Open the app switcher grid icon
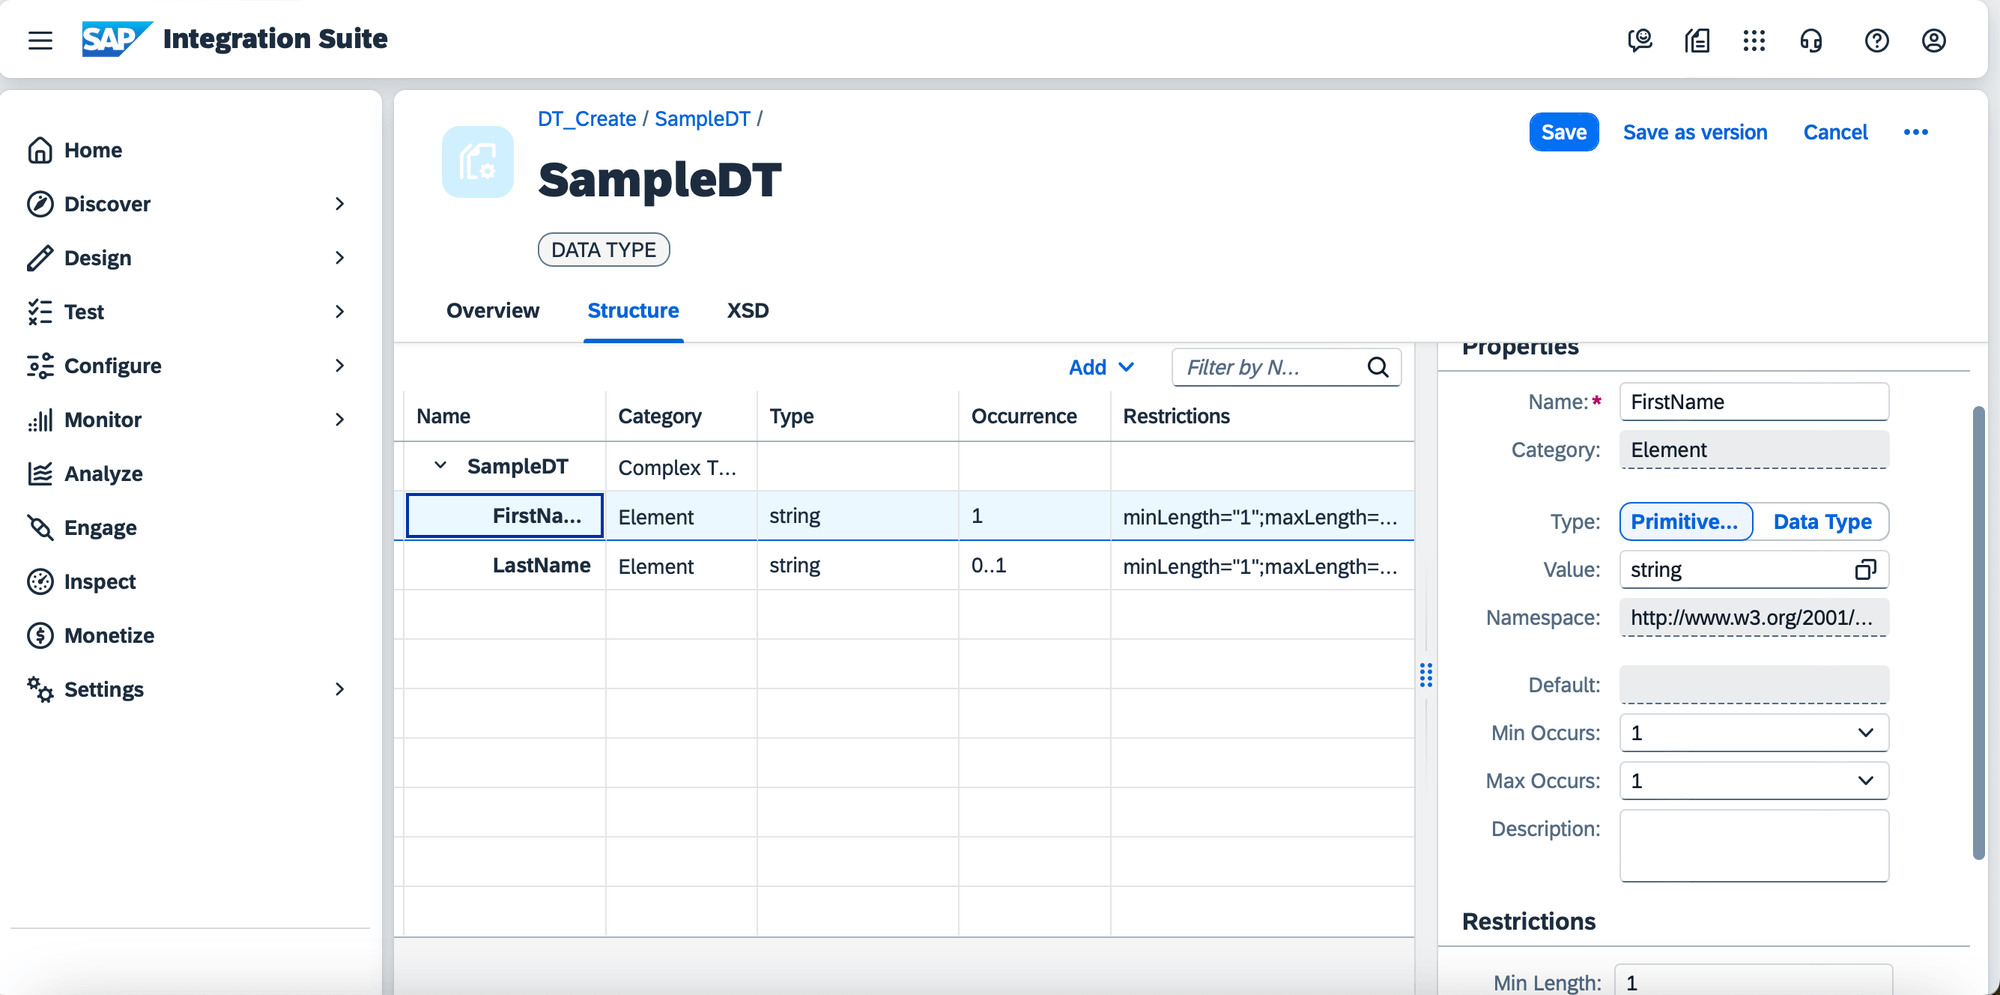This screenshot has height=995, width=2000. point(1755,41)
